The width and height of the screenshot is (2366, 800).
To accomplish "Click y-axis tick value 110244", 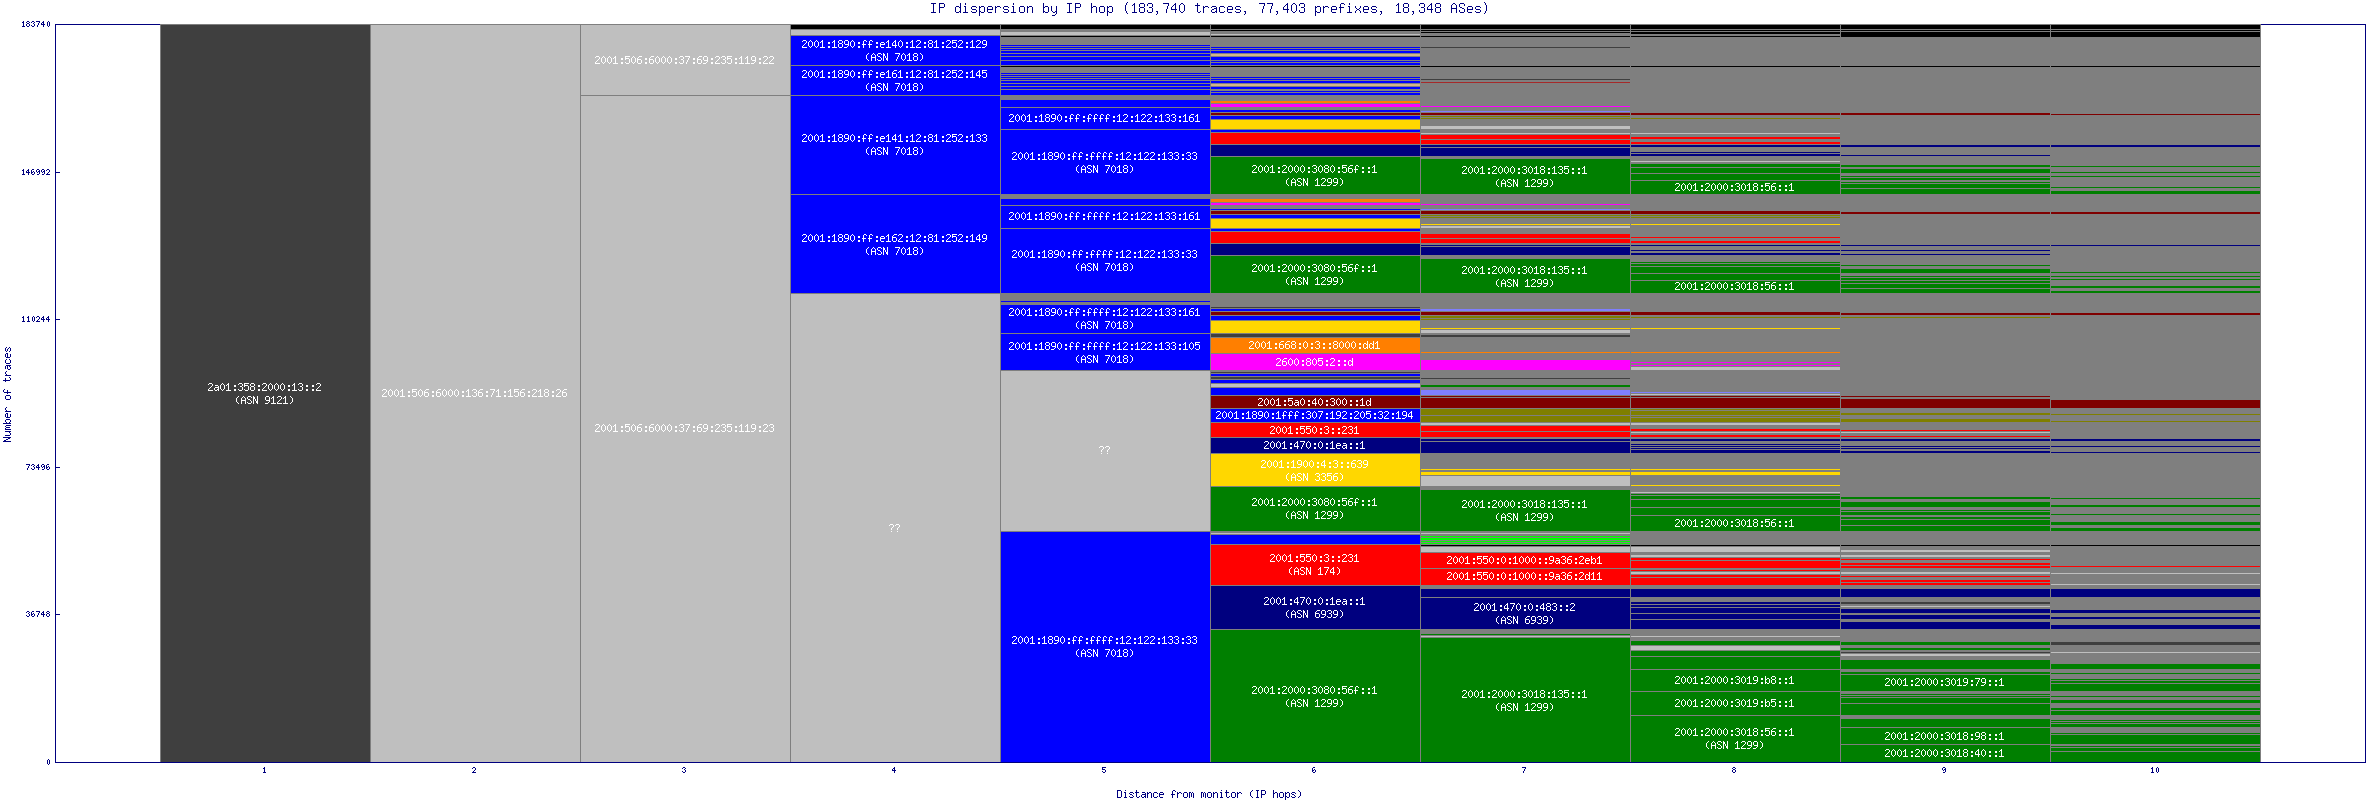I will point(36,319).
